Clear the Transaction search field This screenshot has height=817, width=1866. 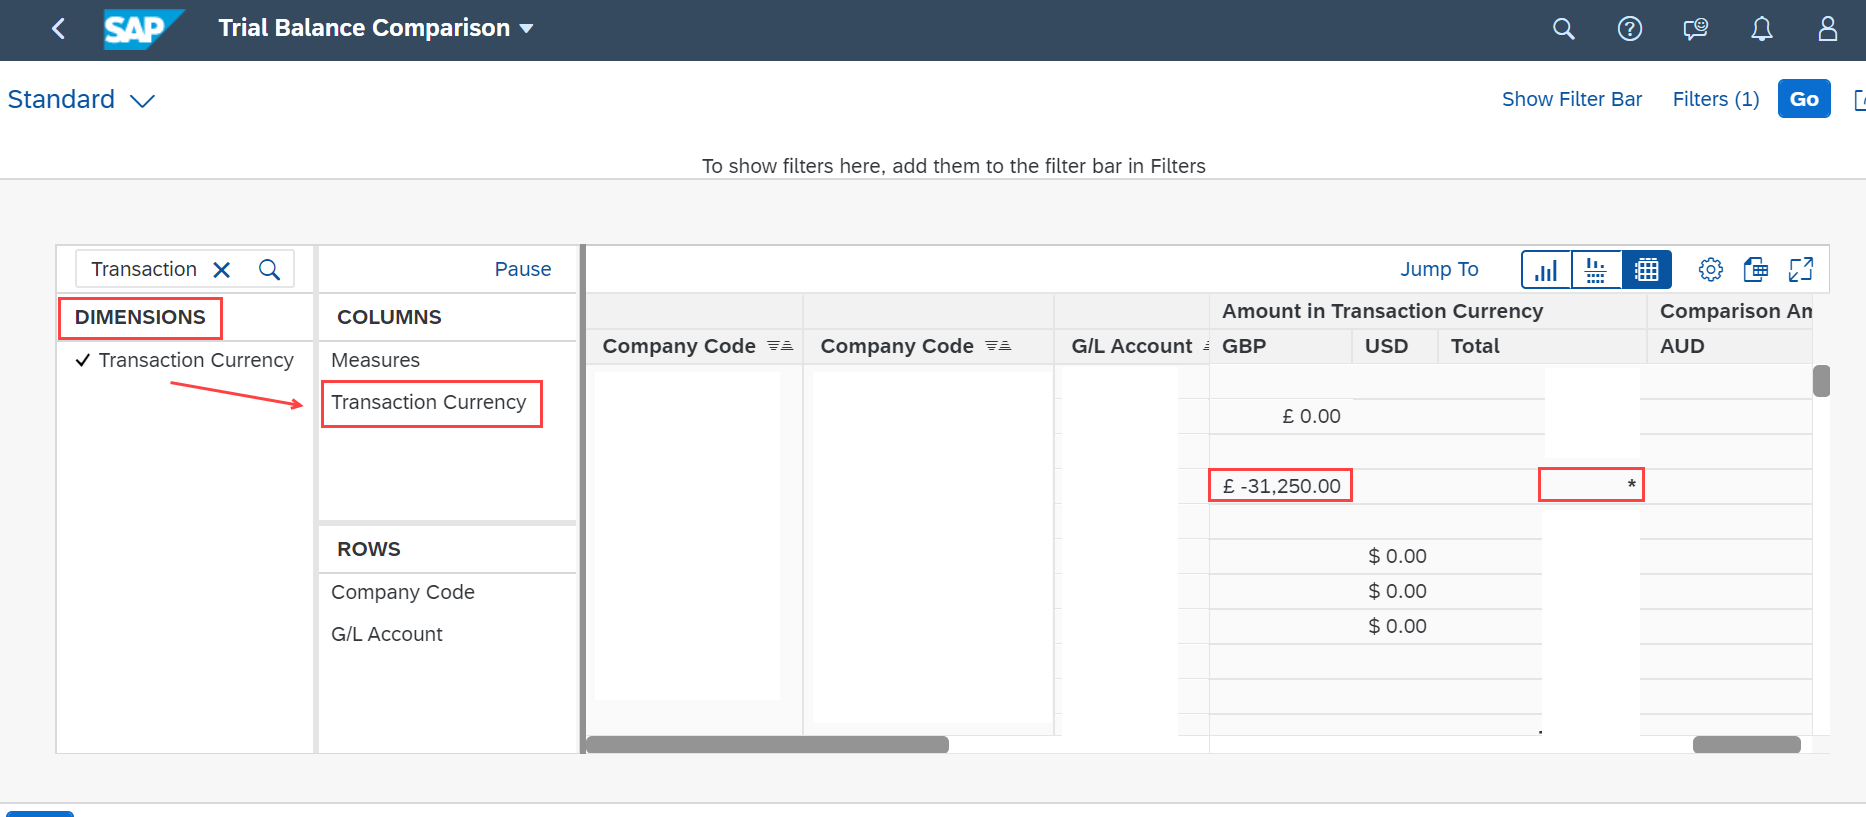click(x=222, y=270)
